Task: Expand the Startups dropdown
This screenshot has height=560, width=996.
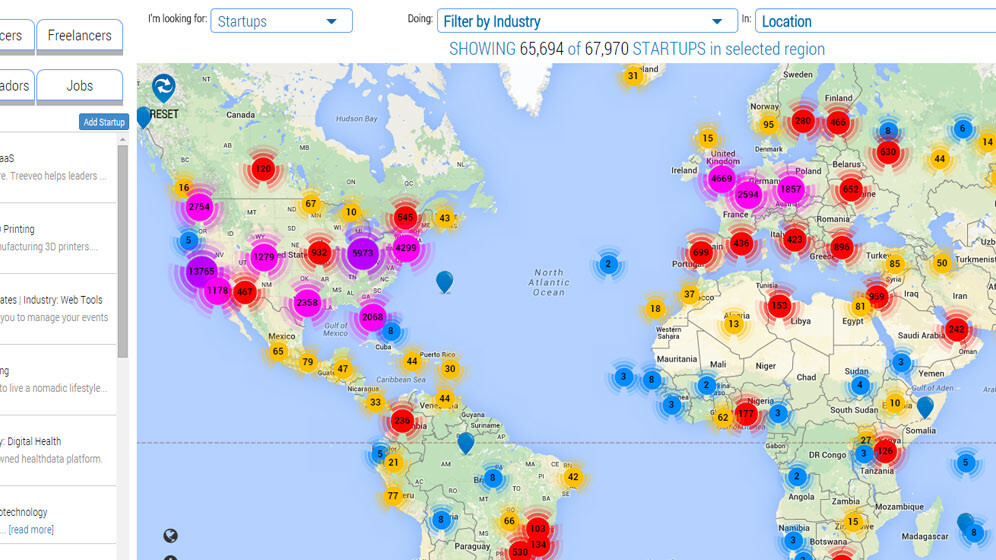Action: [x=281, y=21]
